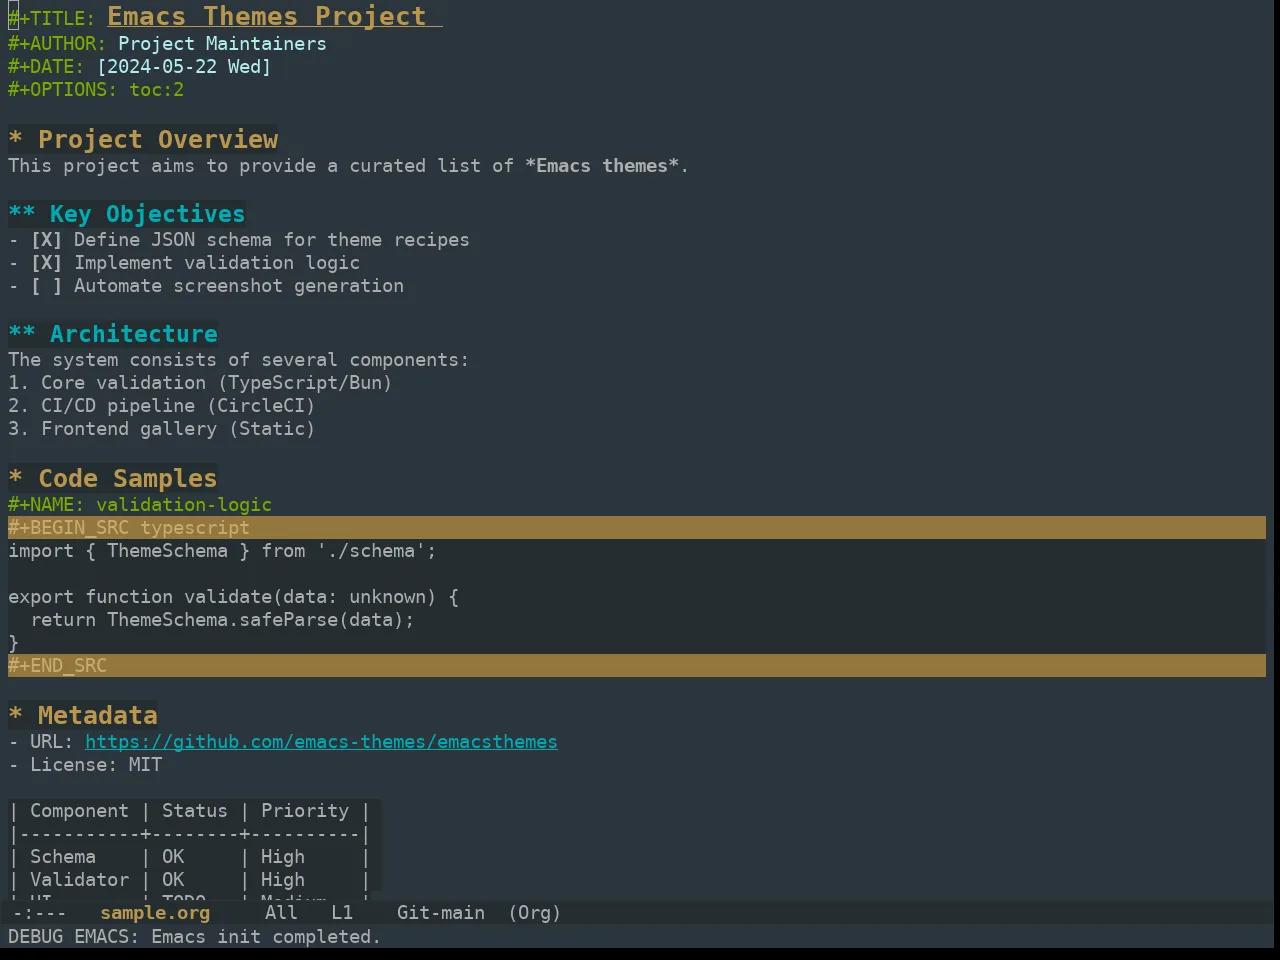Viewport: 1280px width, 960px height.
Task: Collapse the Architecture subheading stars
Action: (22, 334)
